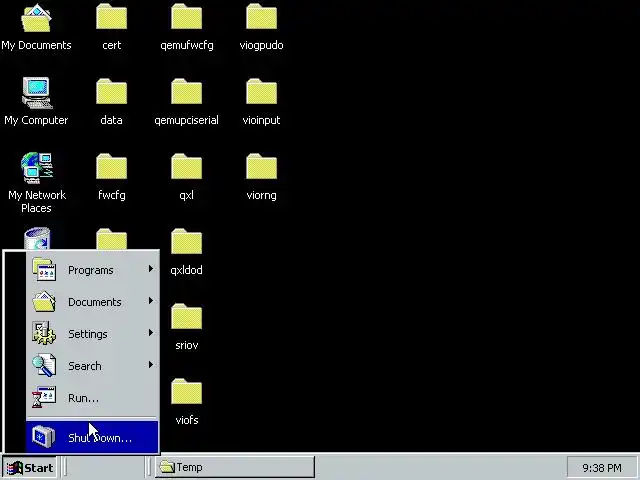
Task: Click the "cert" label text
Action: 111,45
